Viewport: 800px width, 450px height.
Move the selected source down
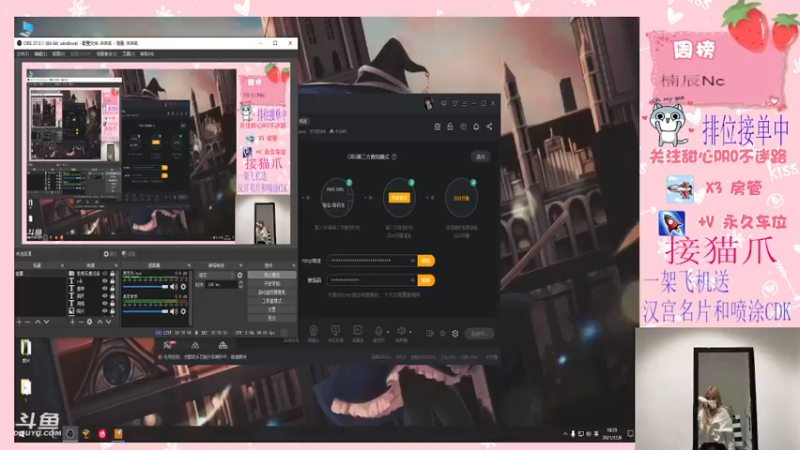click(x=109, y=321)
